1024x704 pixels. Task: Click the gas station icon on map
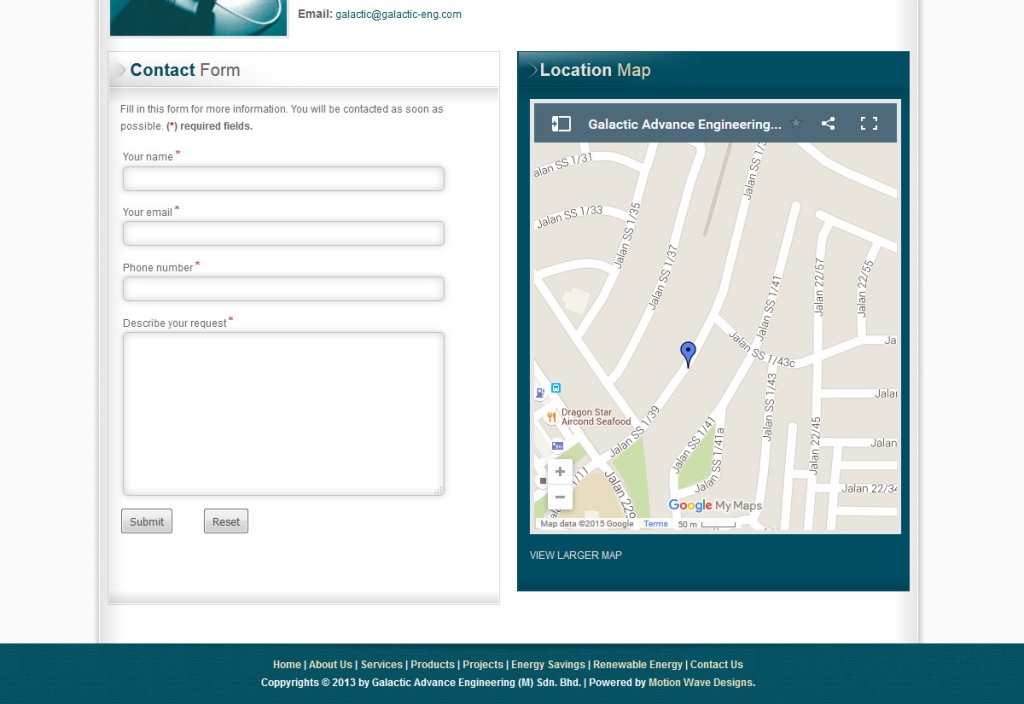click(x=541, y=392)
